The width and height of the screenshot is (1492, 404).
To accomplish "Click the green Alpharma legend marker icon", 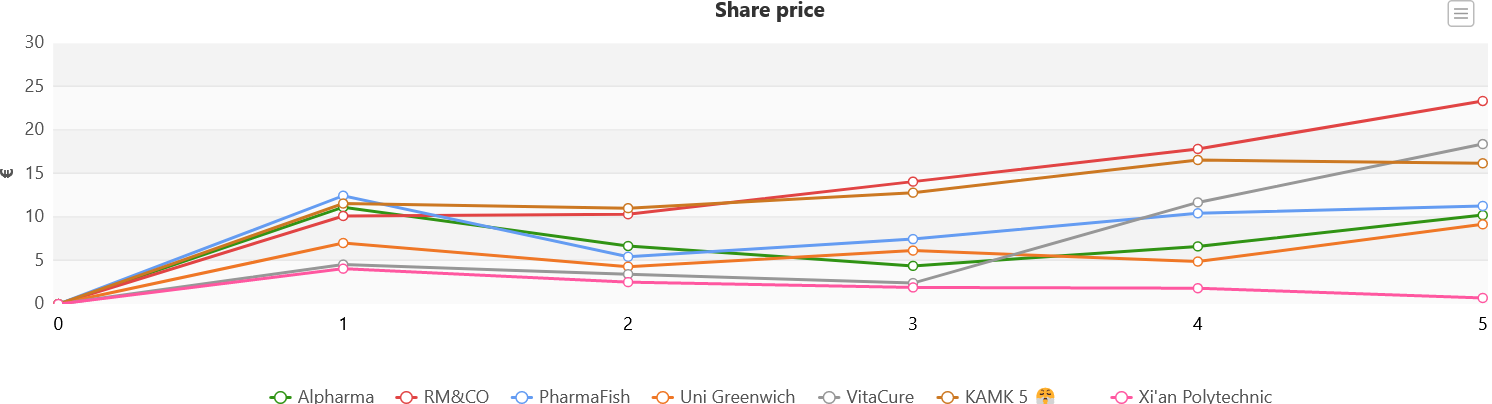I will coord(280,397).
